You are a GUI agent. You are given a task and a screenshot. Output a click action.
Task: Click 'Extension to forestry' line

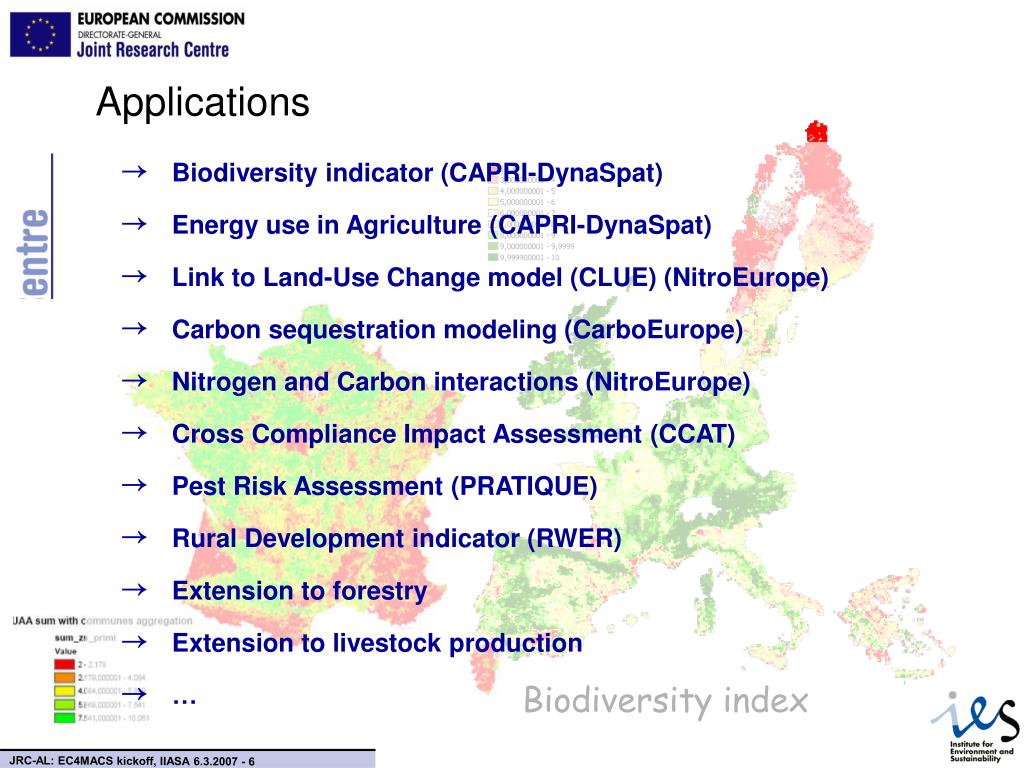coord(300,591)
